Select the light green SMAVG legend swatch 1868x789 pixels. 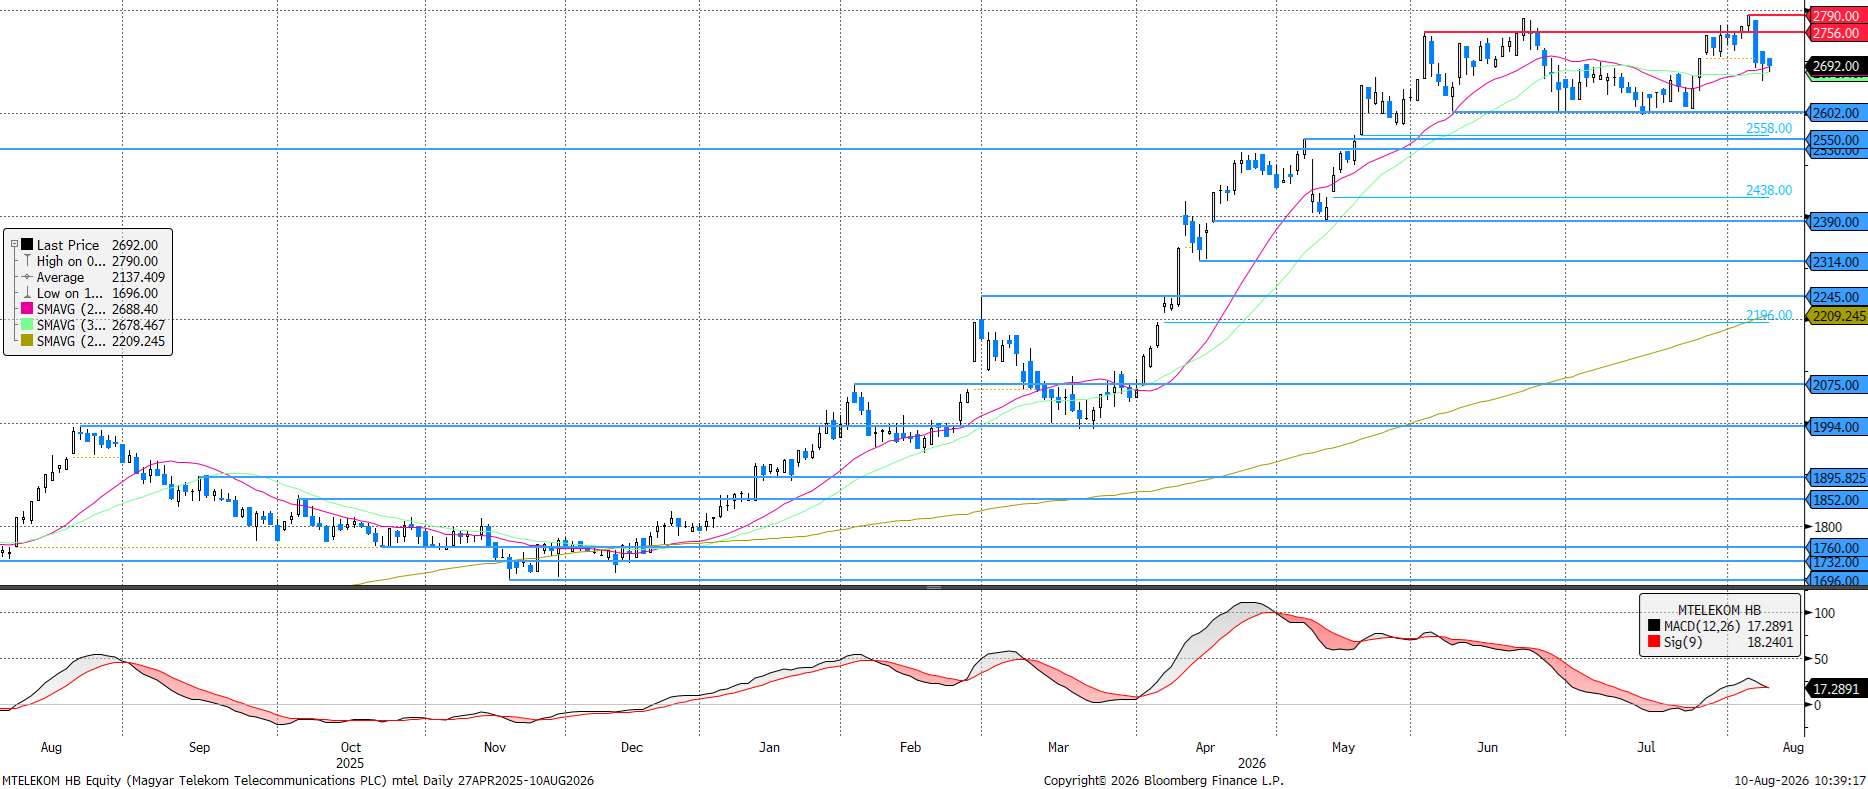(x=27, y=324)
